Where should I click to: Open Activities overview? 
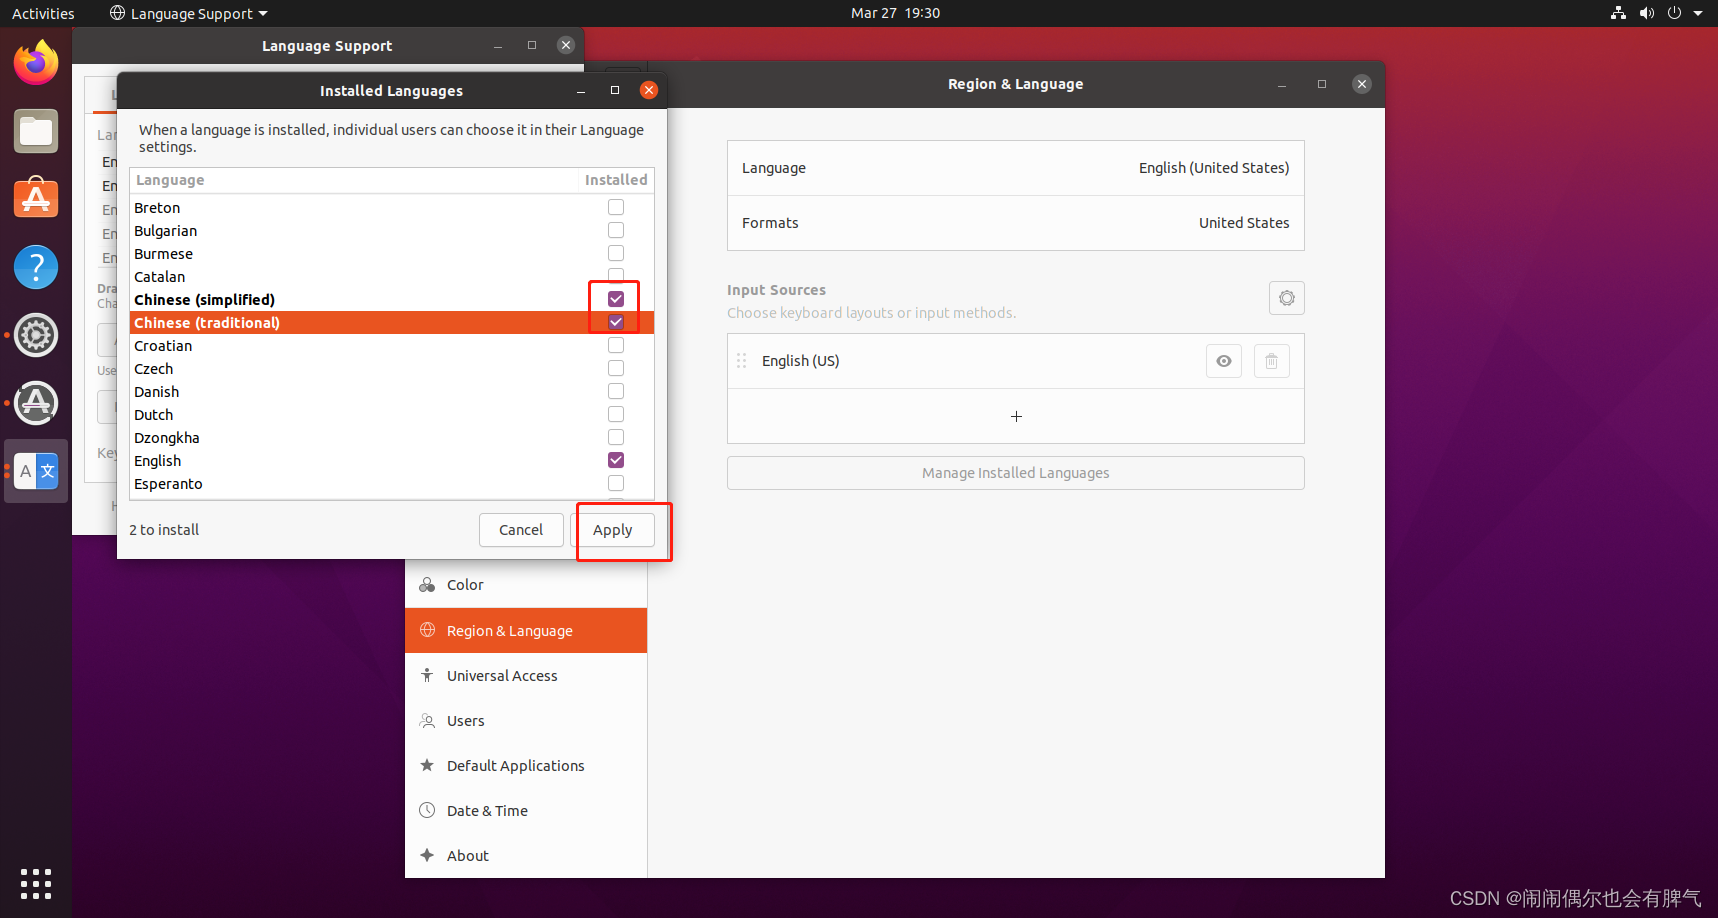pos(43,13)
